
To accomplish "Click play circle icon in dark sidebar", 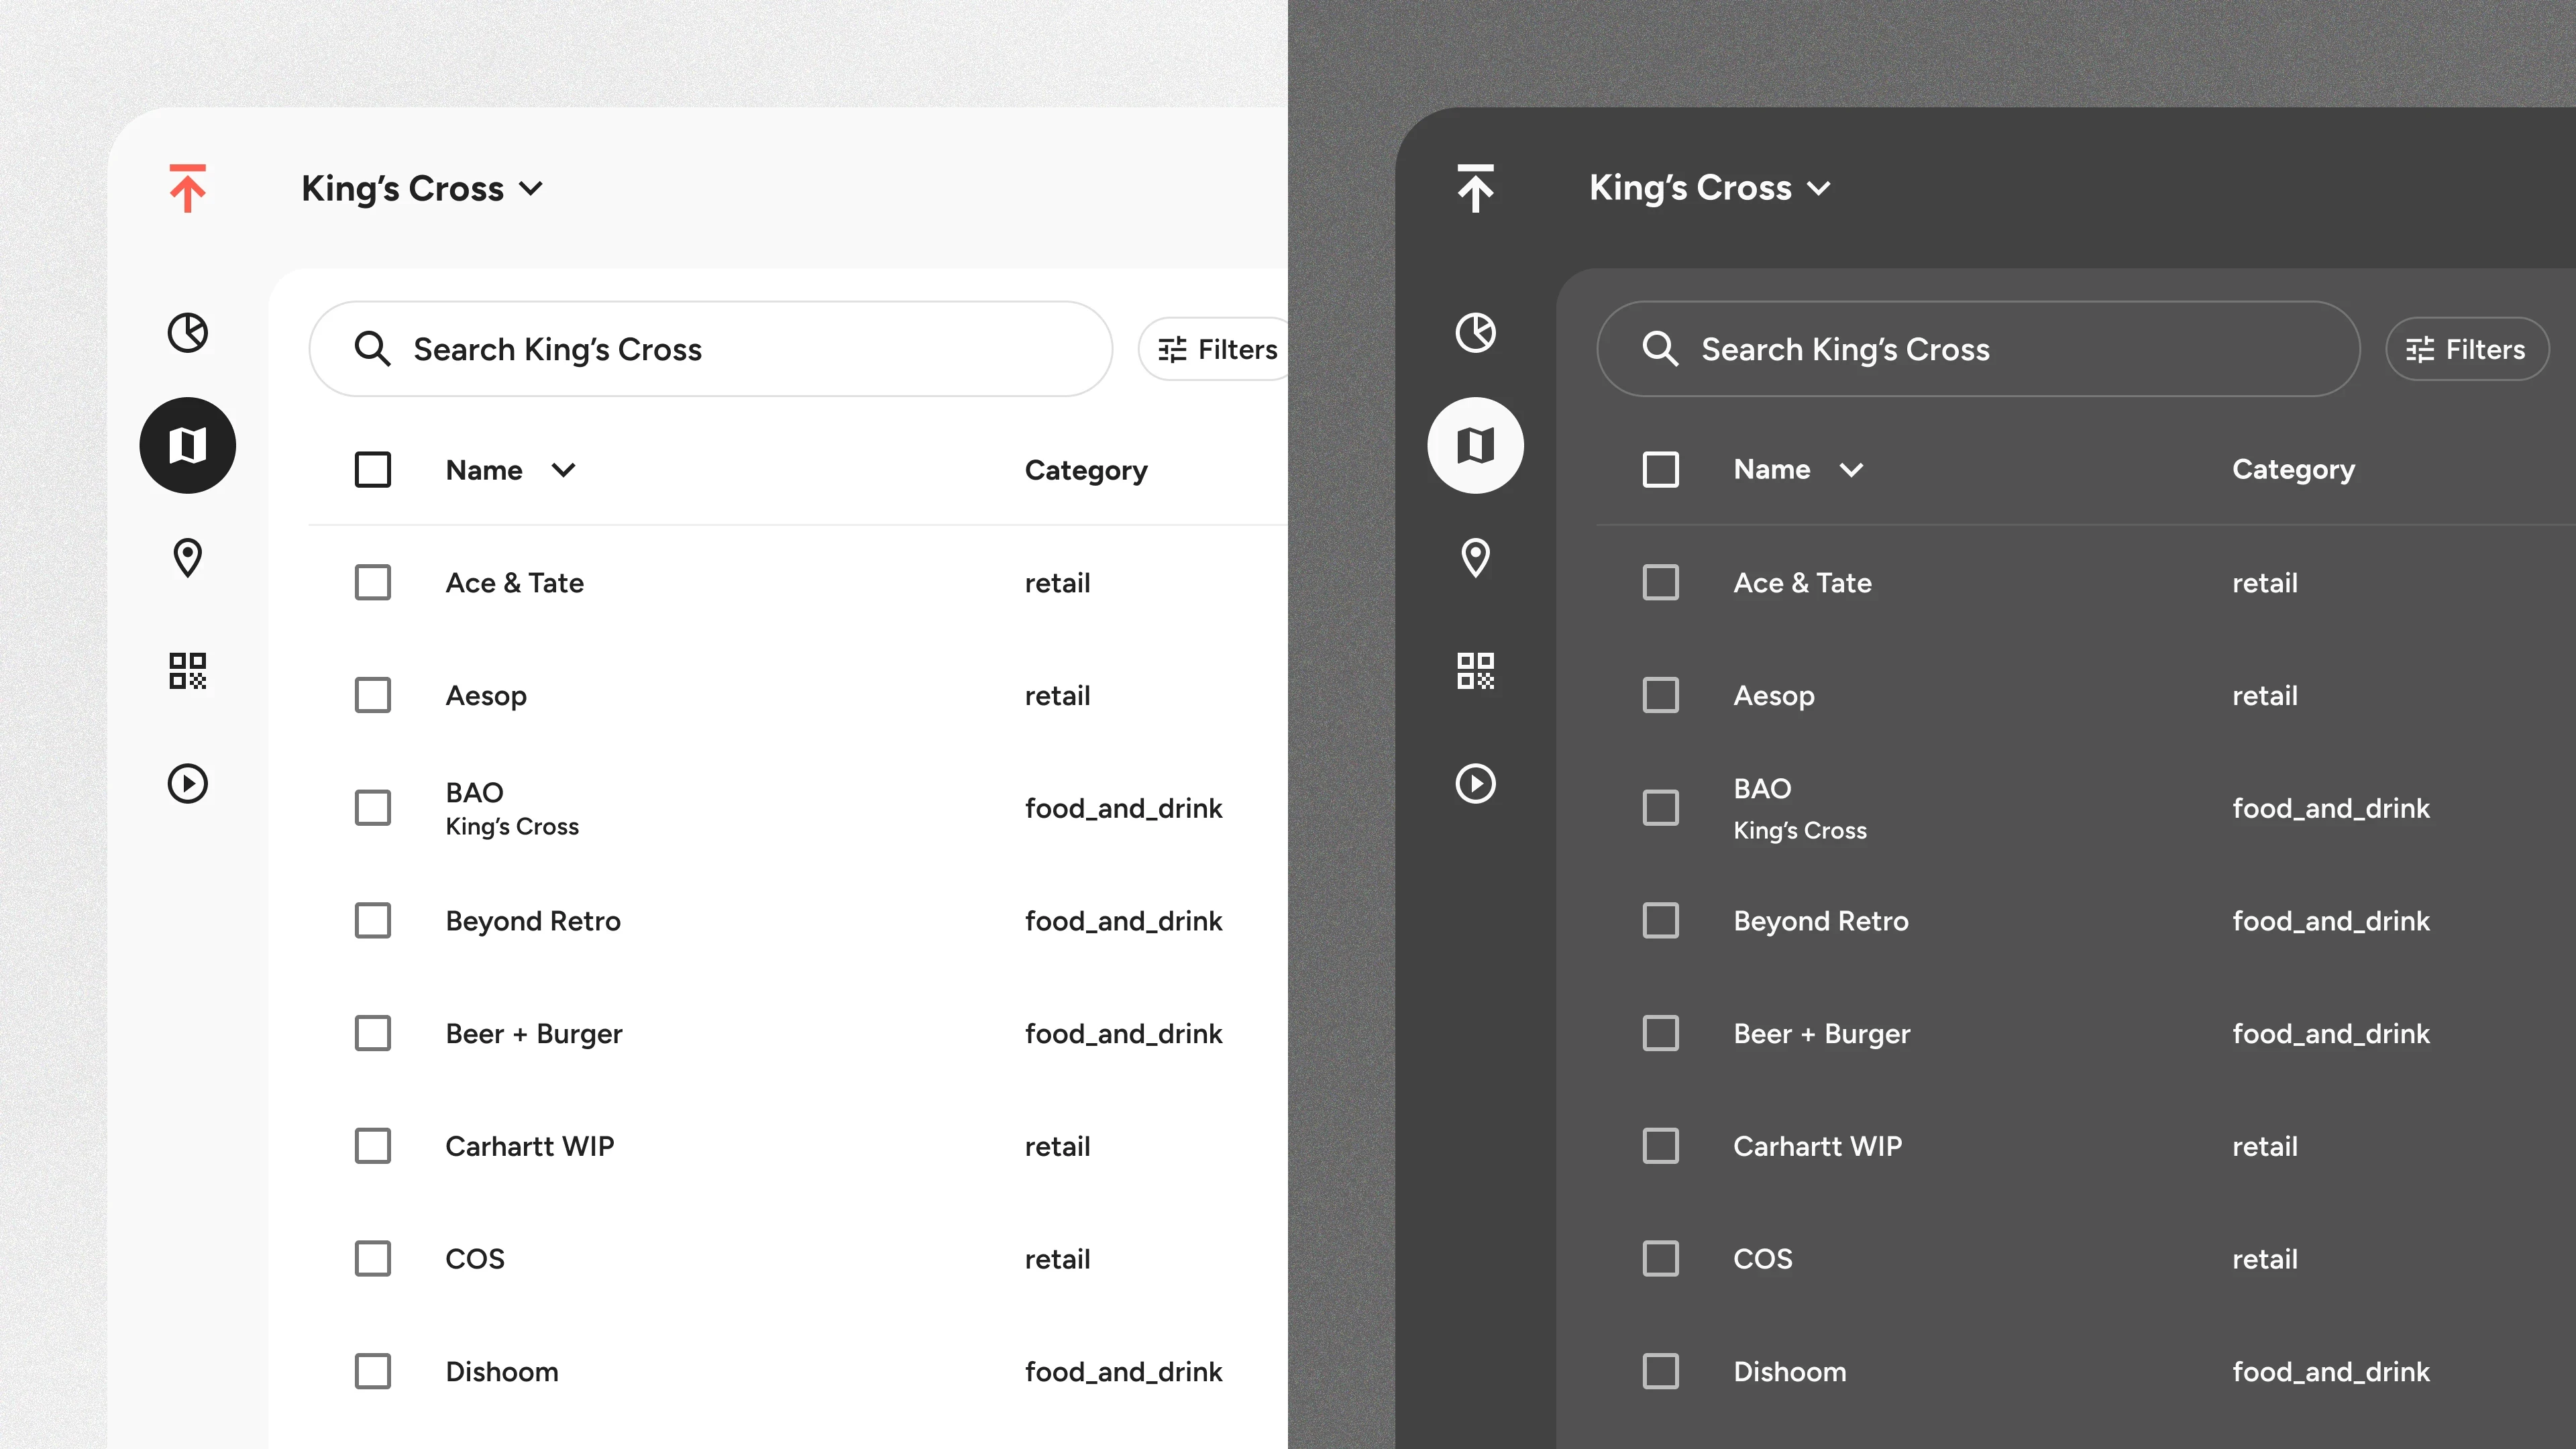I will click(x=1476, y=783).
